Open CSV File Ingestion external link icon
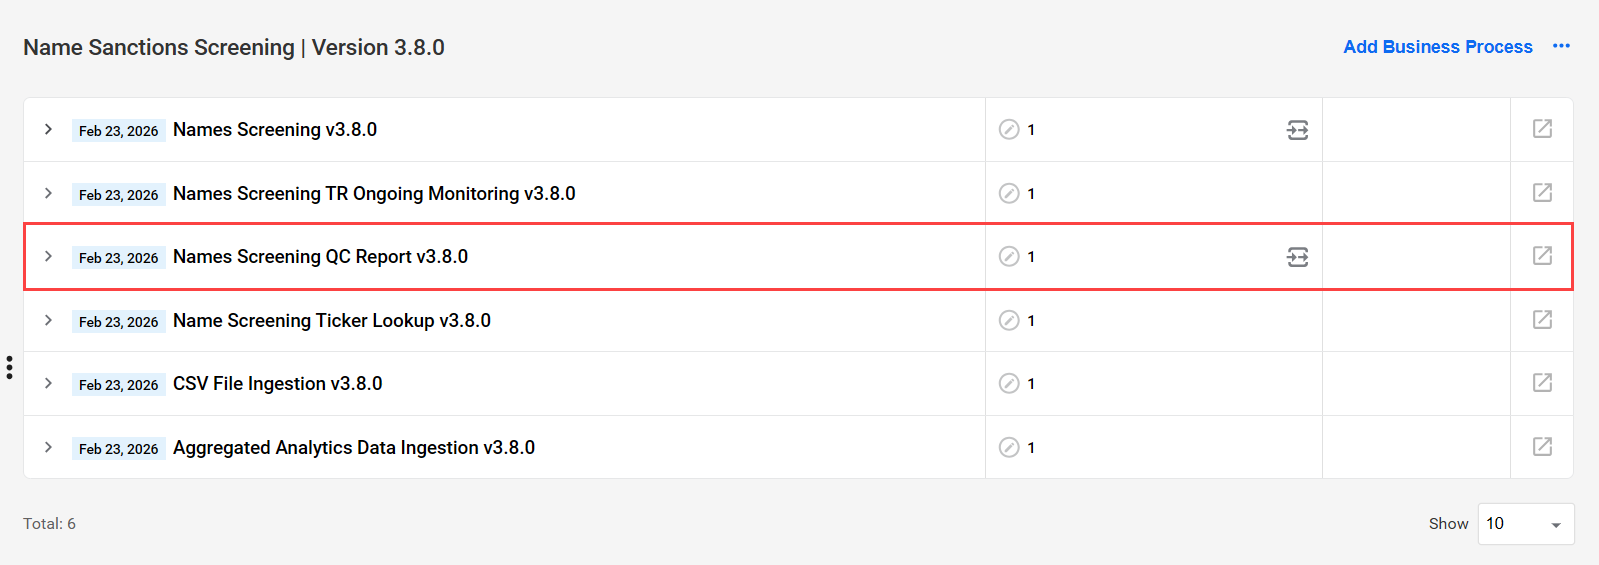The height and width of the screenshot is (565, 1599). tap(1542, 382)
